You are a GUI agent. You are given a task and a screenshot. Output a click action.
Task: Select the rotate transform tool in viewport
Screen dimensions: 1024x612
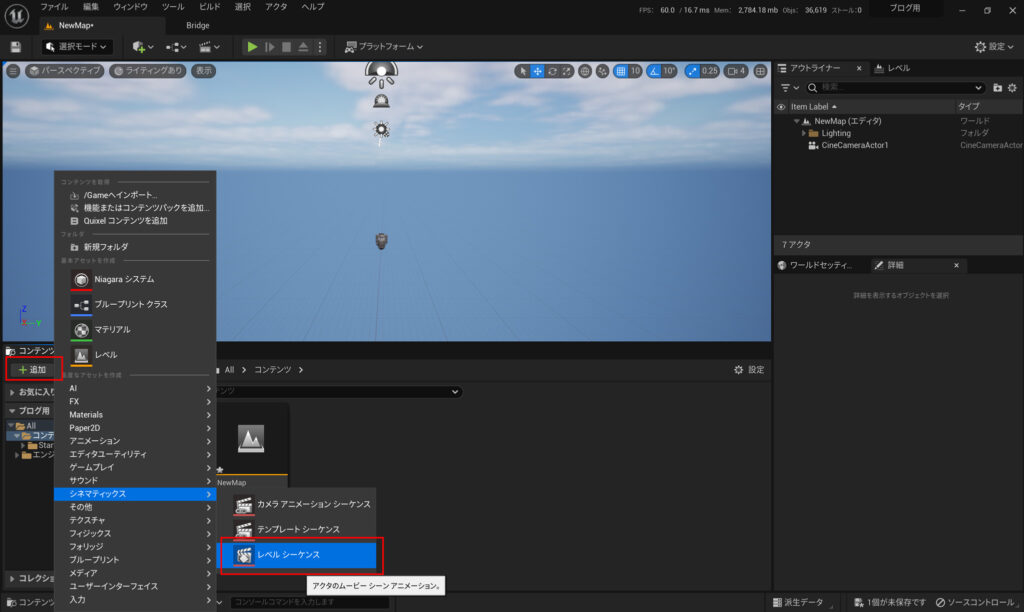click(x=553, y=71)
